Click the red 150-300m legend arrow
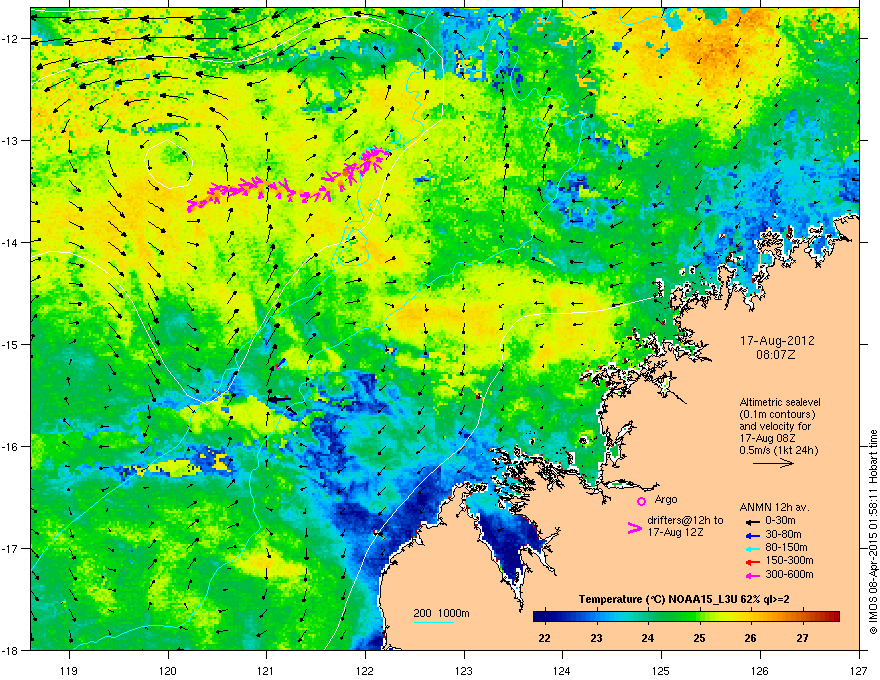880x680 pixels. tap(753, 562)
